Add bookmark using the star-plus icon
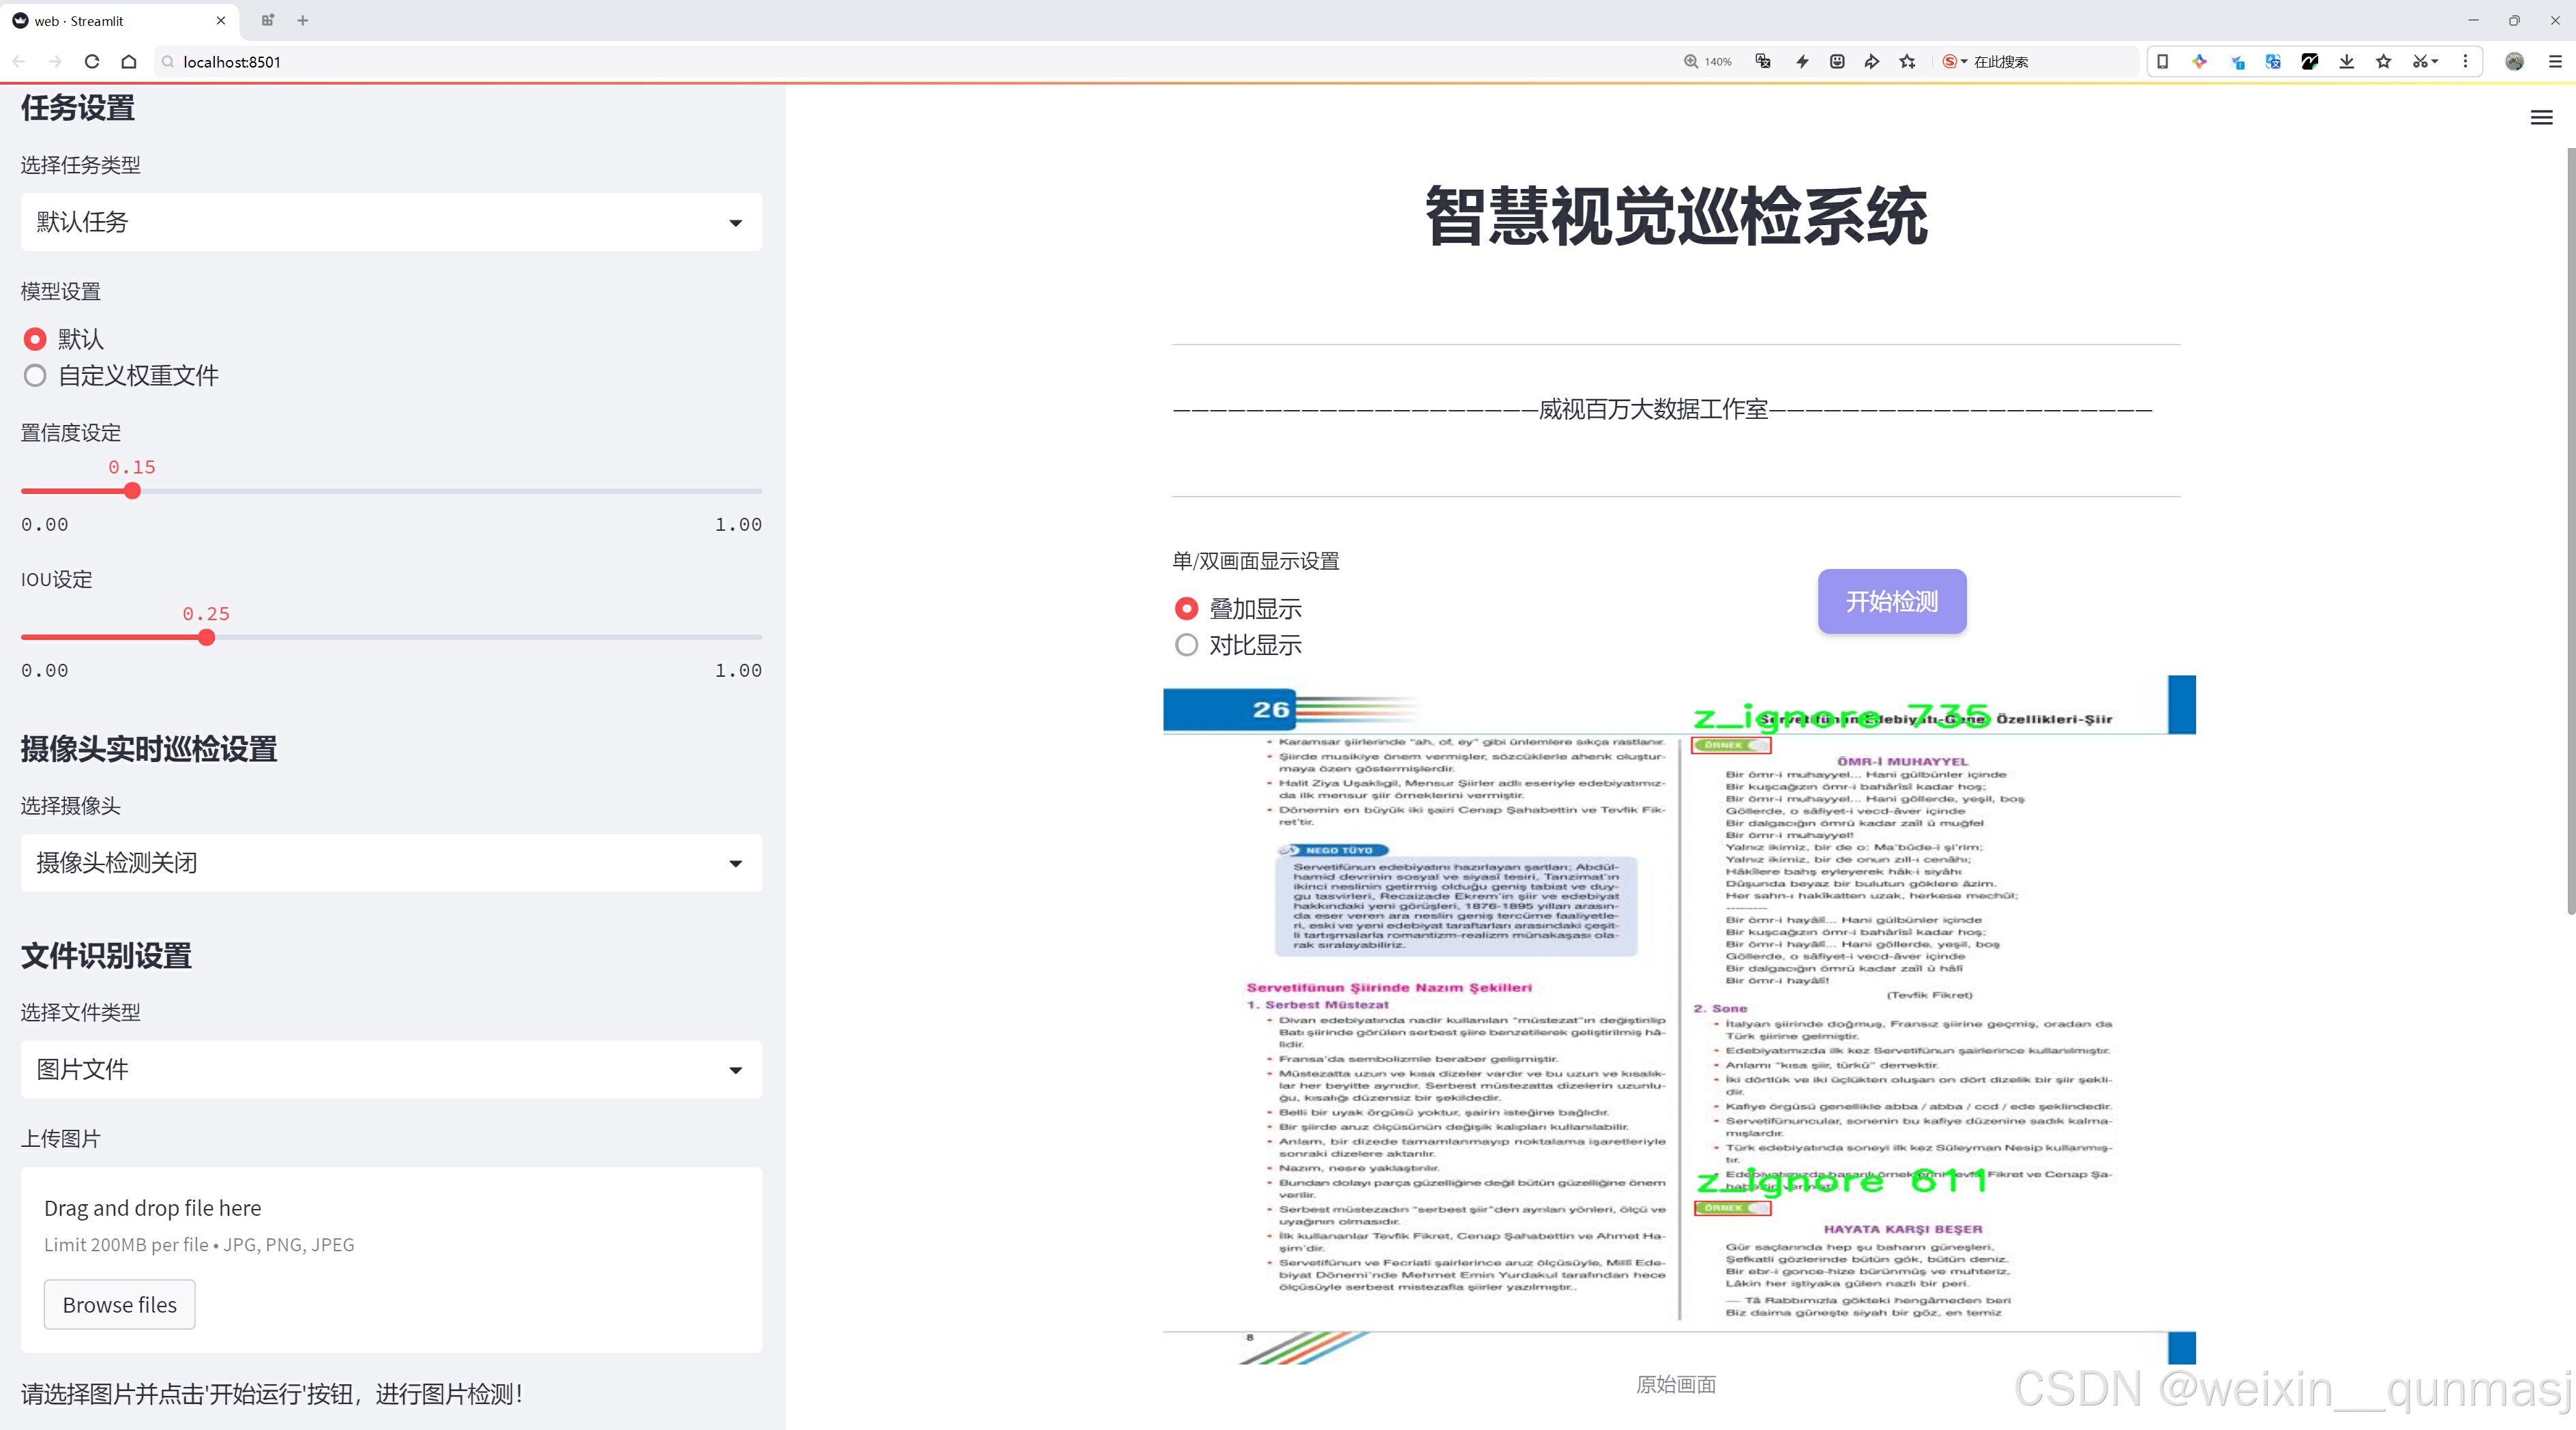Viewport: 2576px width, 1430px height. (1907, 62)
